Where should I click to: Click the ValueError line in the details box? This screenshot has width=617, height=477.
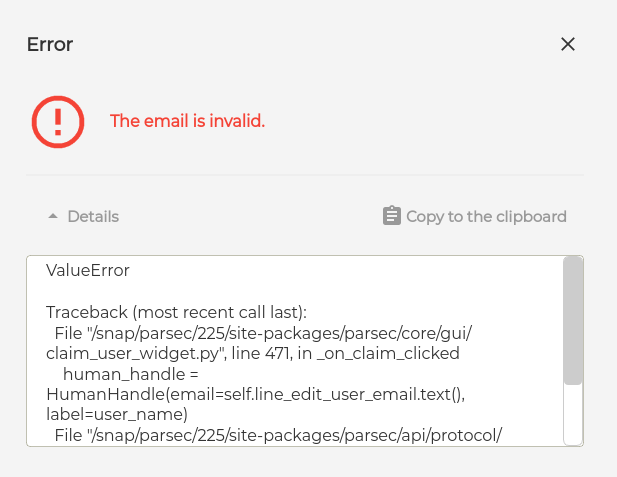[88, 270]
